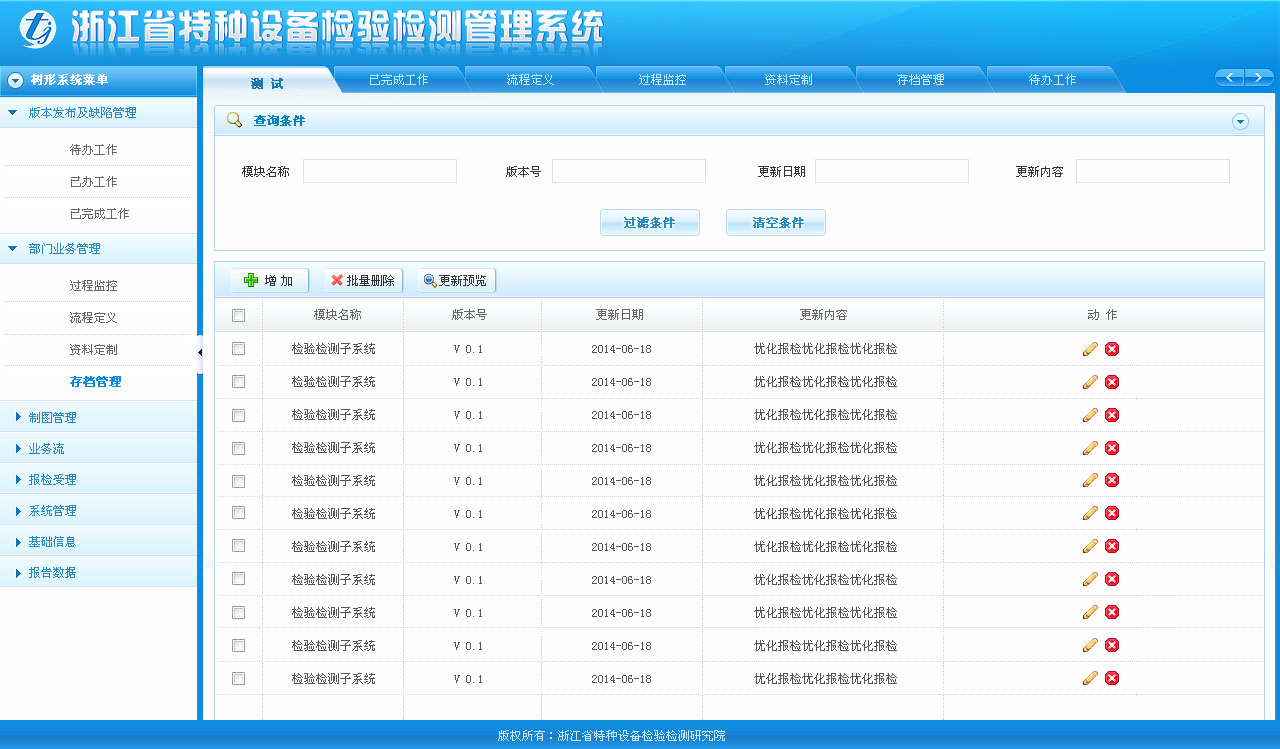Focus the 更新日期 input field
Image resolution: width=1280 pixels, height=749 pixels.
892,171
